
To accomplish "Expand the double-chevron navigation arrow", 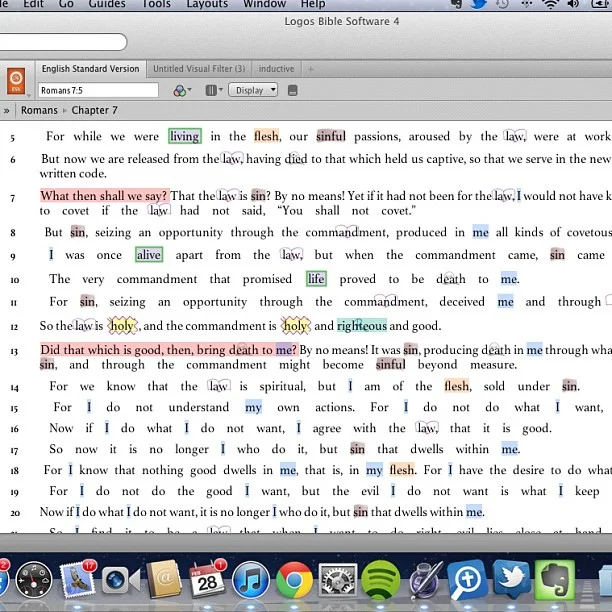I will pyautogui.click(x=7, y=110).
